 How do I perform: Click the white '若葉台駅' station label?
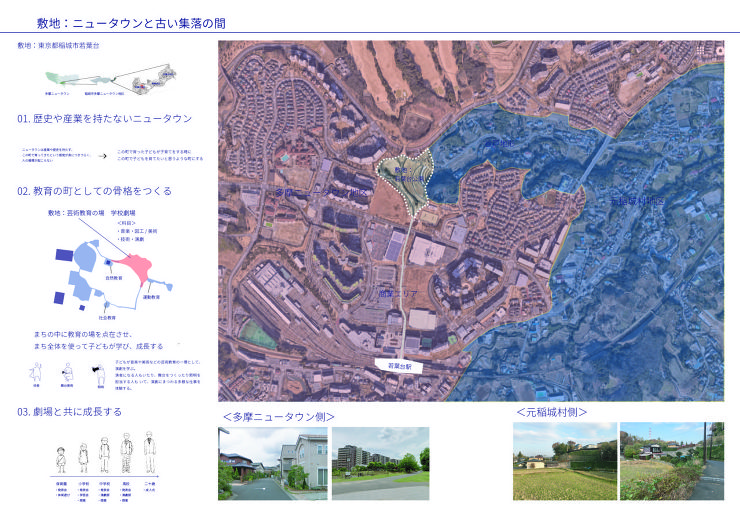point(399,366)
